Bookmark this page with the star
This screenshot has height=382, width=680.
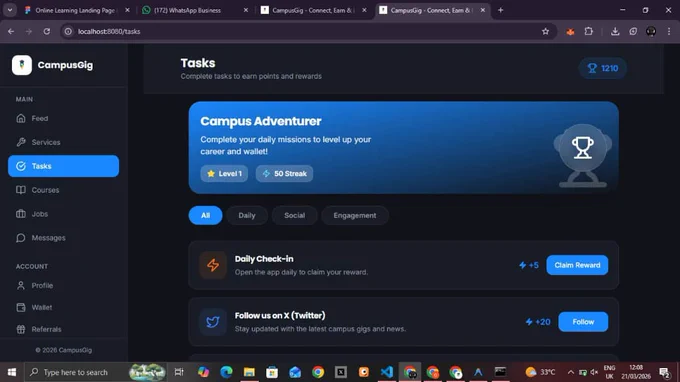[x=546, y=31]
